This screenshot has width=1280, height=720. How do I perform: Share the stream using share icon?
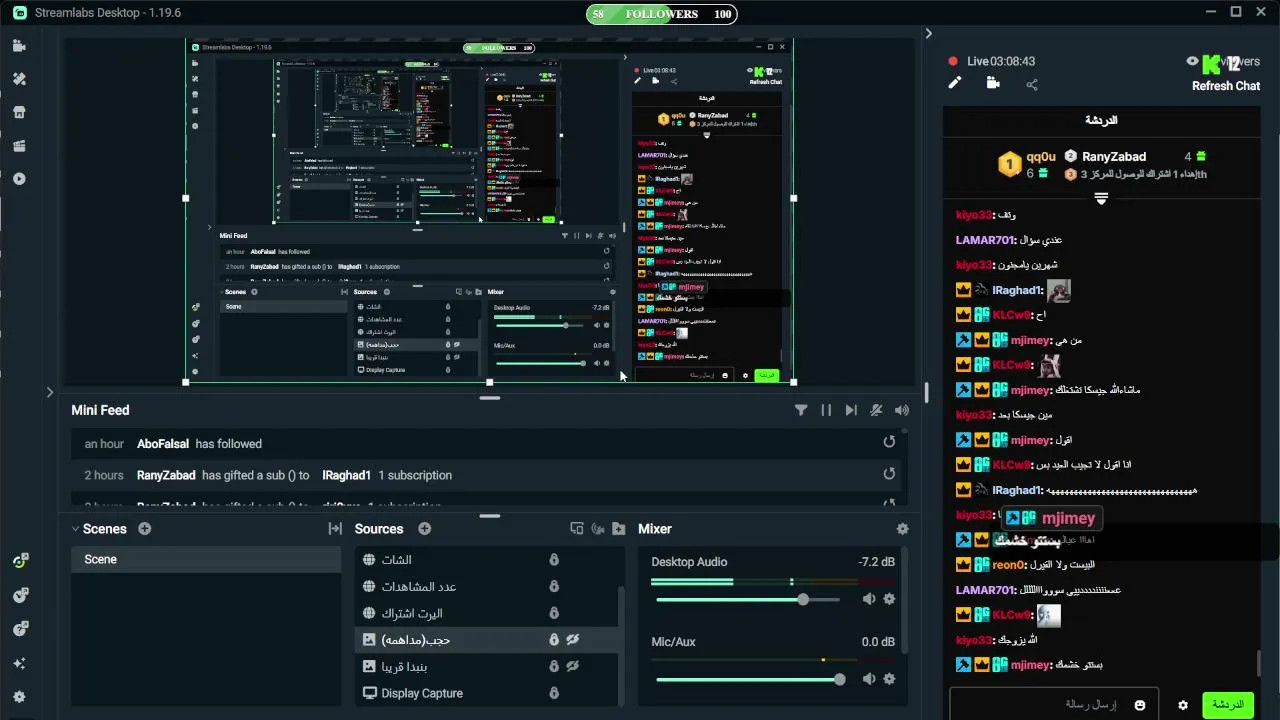point(1032,84)
